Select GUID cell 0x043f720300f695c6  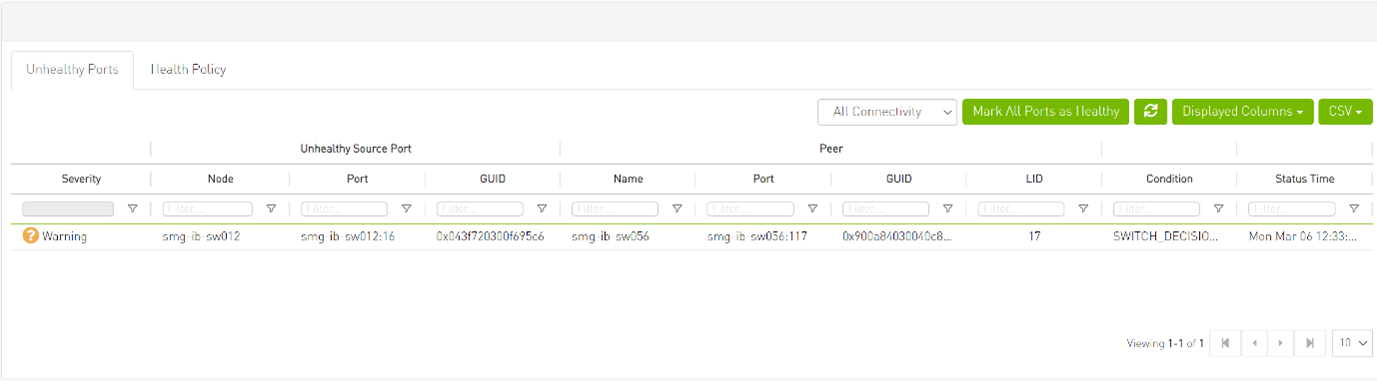490,237
